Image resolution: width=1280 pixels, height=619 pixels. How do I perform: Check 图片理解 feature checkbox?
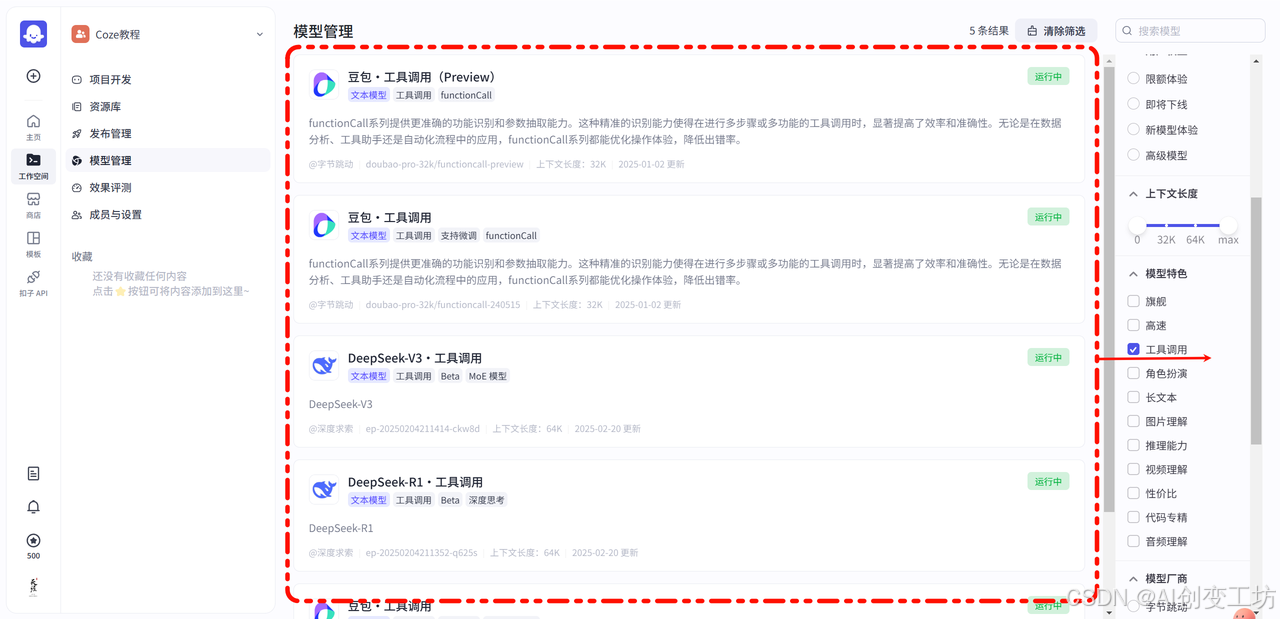pos(1133,421)
